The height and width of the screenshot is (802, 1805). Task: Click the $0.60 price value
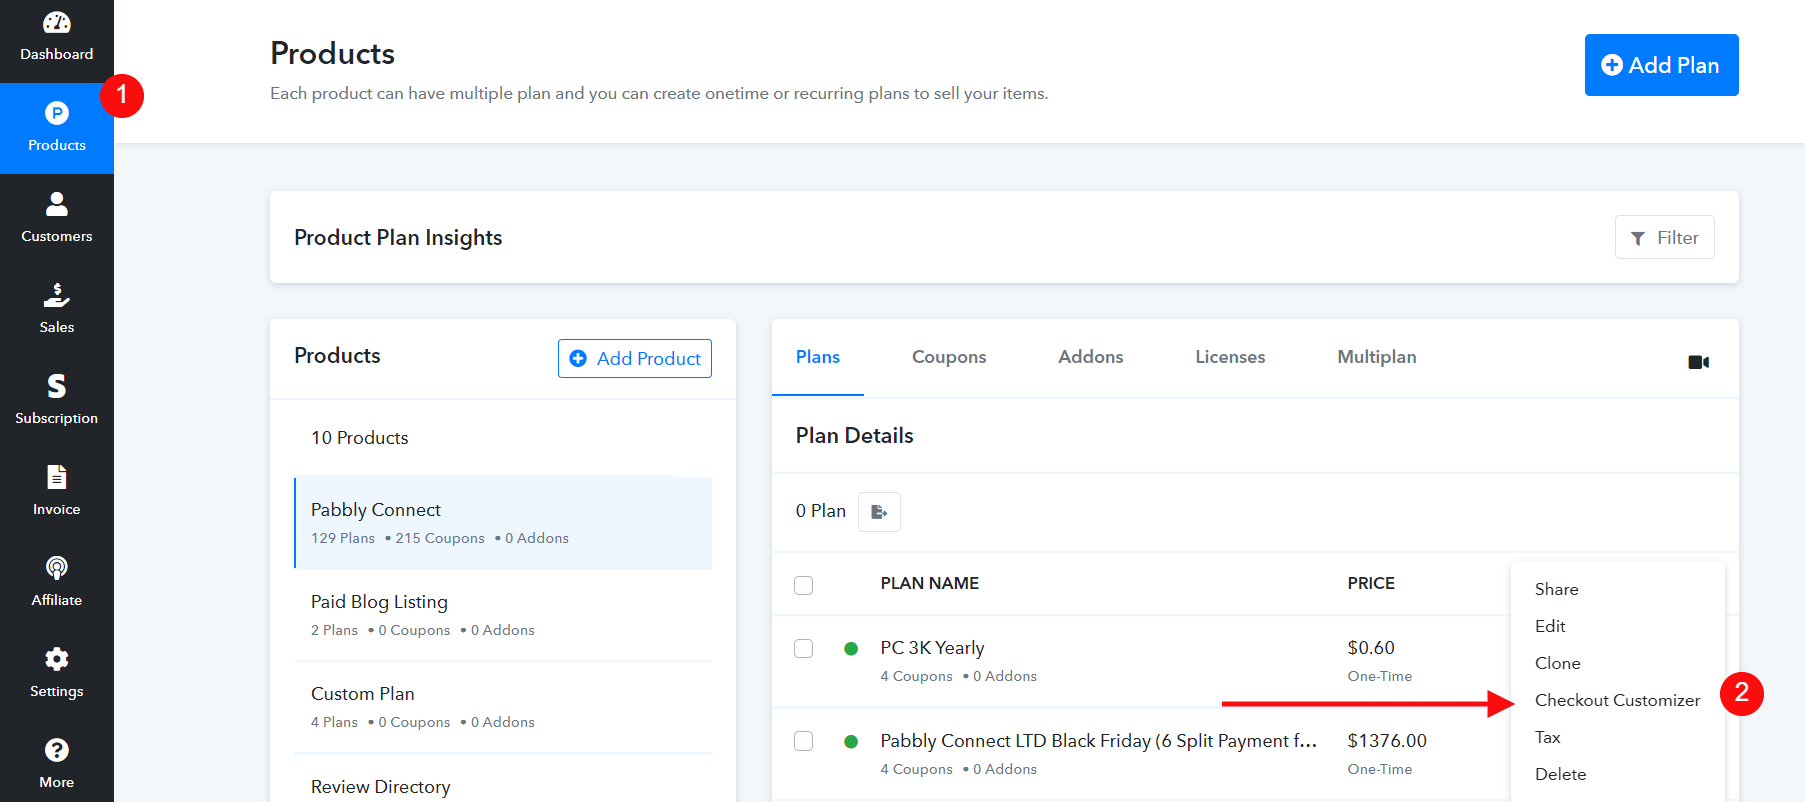(1370, 648)
